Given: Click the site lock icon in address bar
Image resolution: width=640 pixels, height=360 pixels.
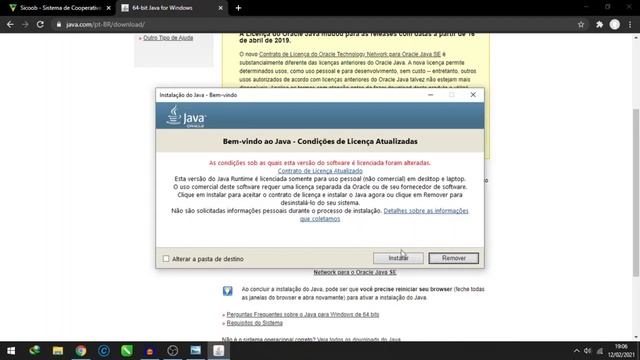Looking at the screenshot, I should click(59, 24).
